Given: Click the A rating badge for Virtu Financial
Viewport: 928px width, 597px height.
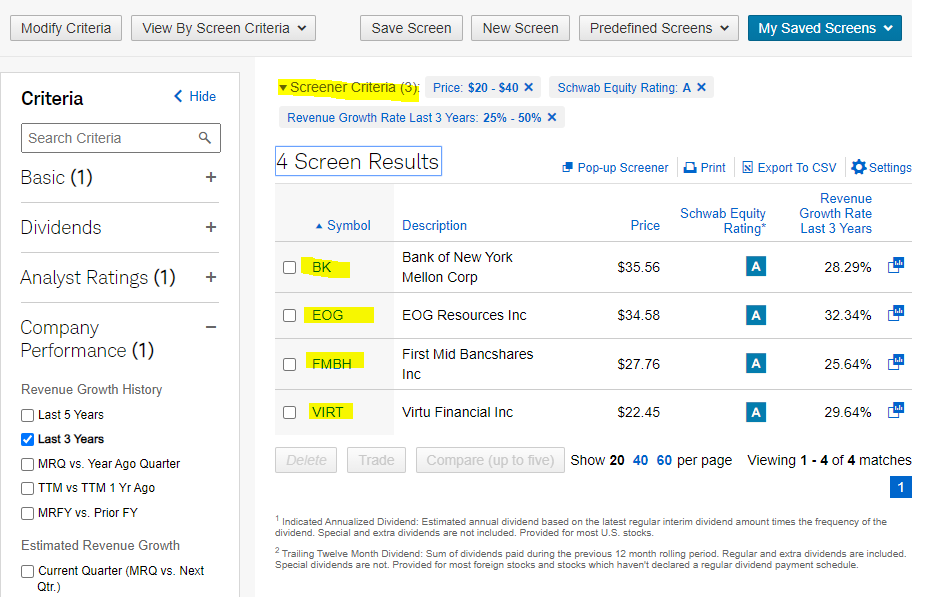Looking at the screenshot, I should coord(756,412).
